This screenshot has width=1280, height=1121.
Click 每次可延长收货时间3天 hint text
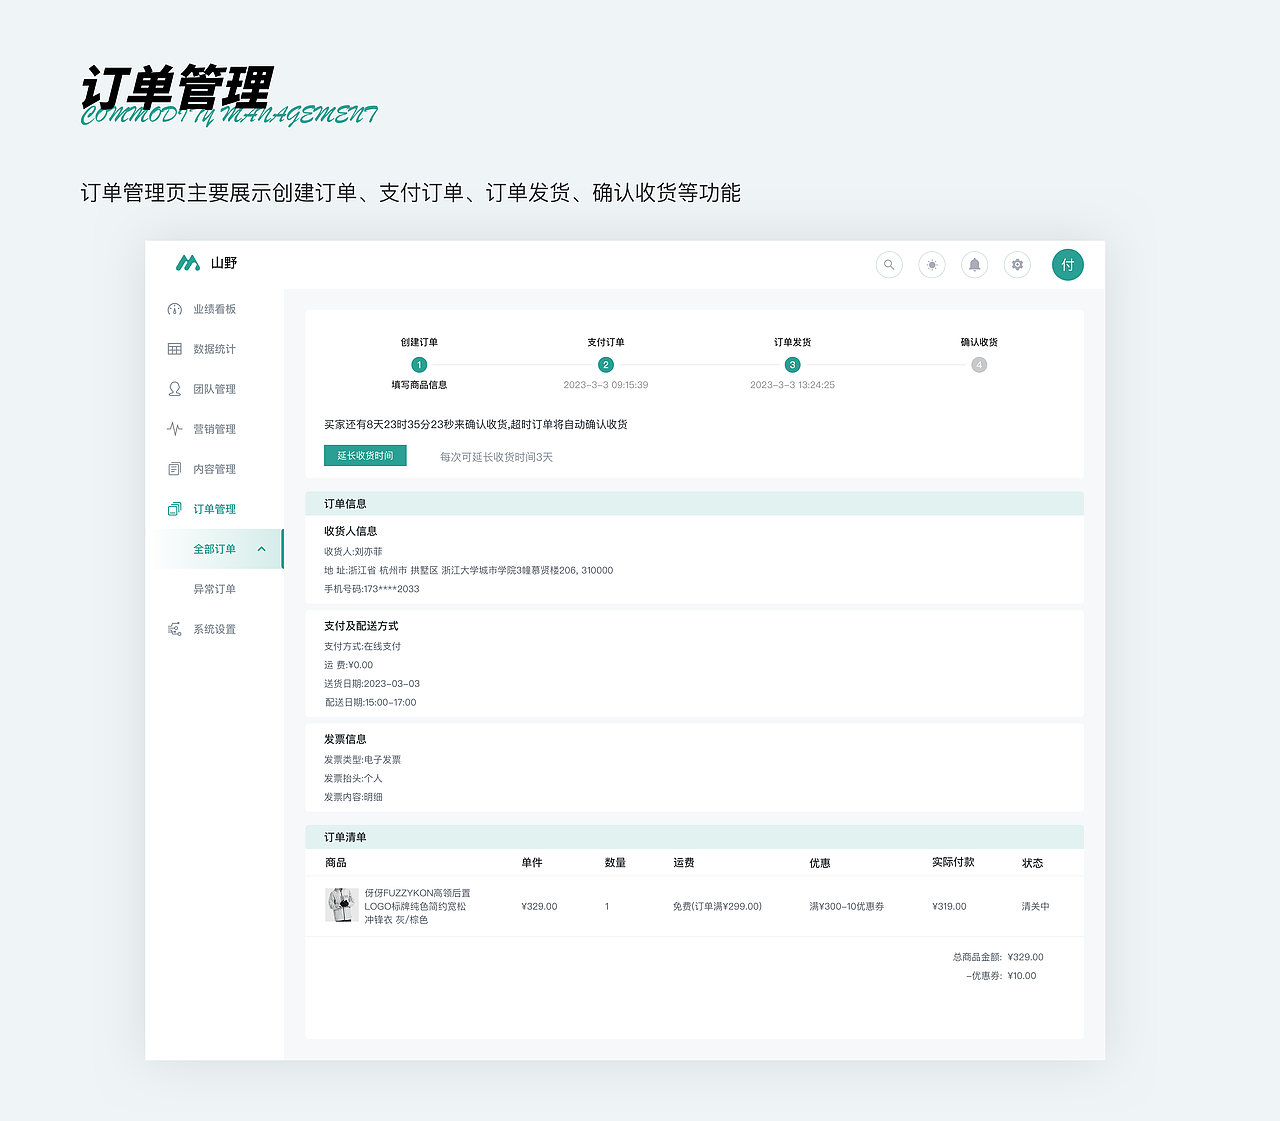pyautogui.click(x=496, y=457)
